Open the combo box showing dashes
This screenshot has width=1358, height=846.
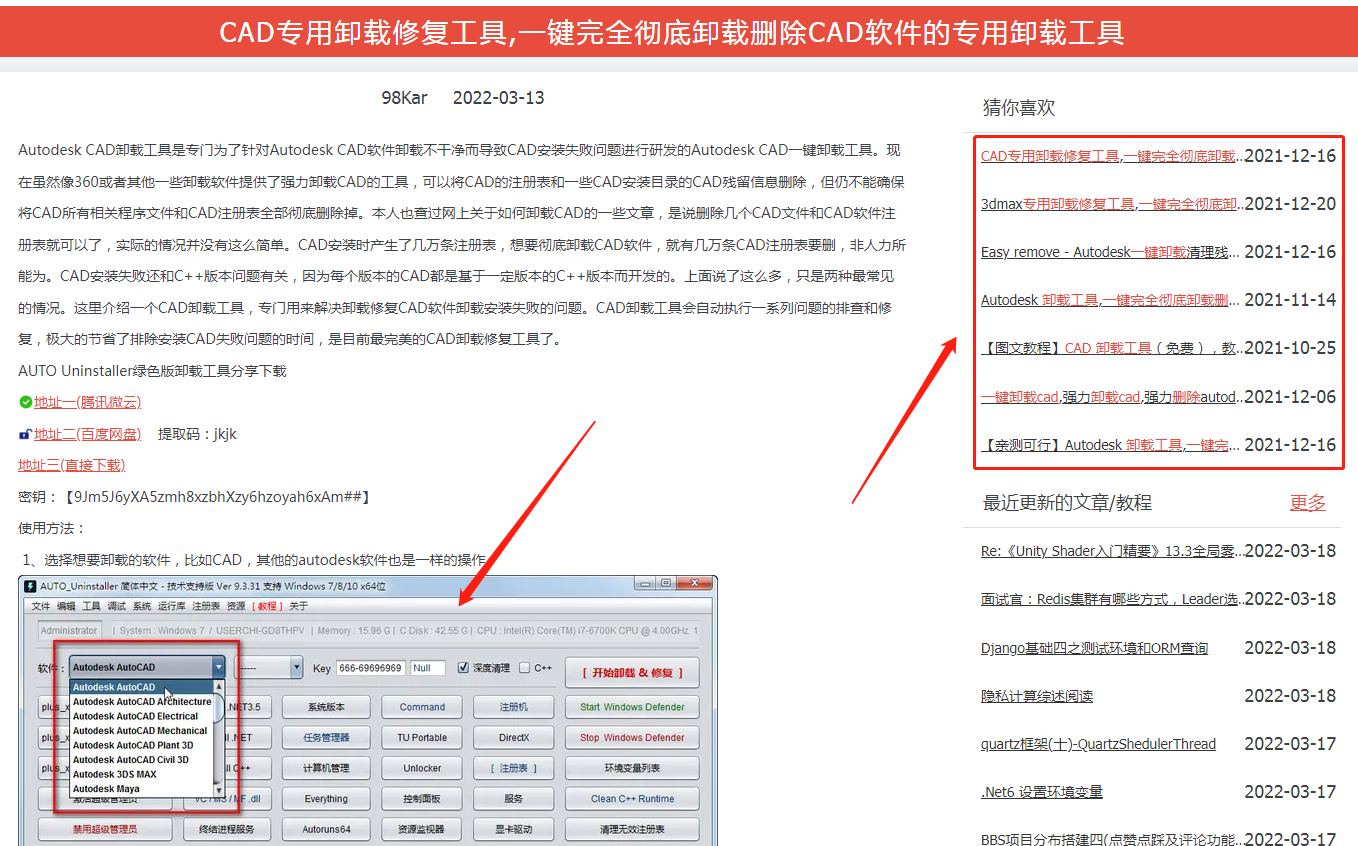pyautogui.click(x=268, y=667)
